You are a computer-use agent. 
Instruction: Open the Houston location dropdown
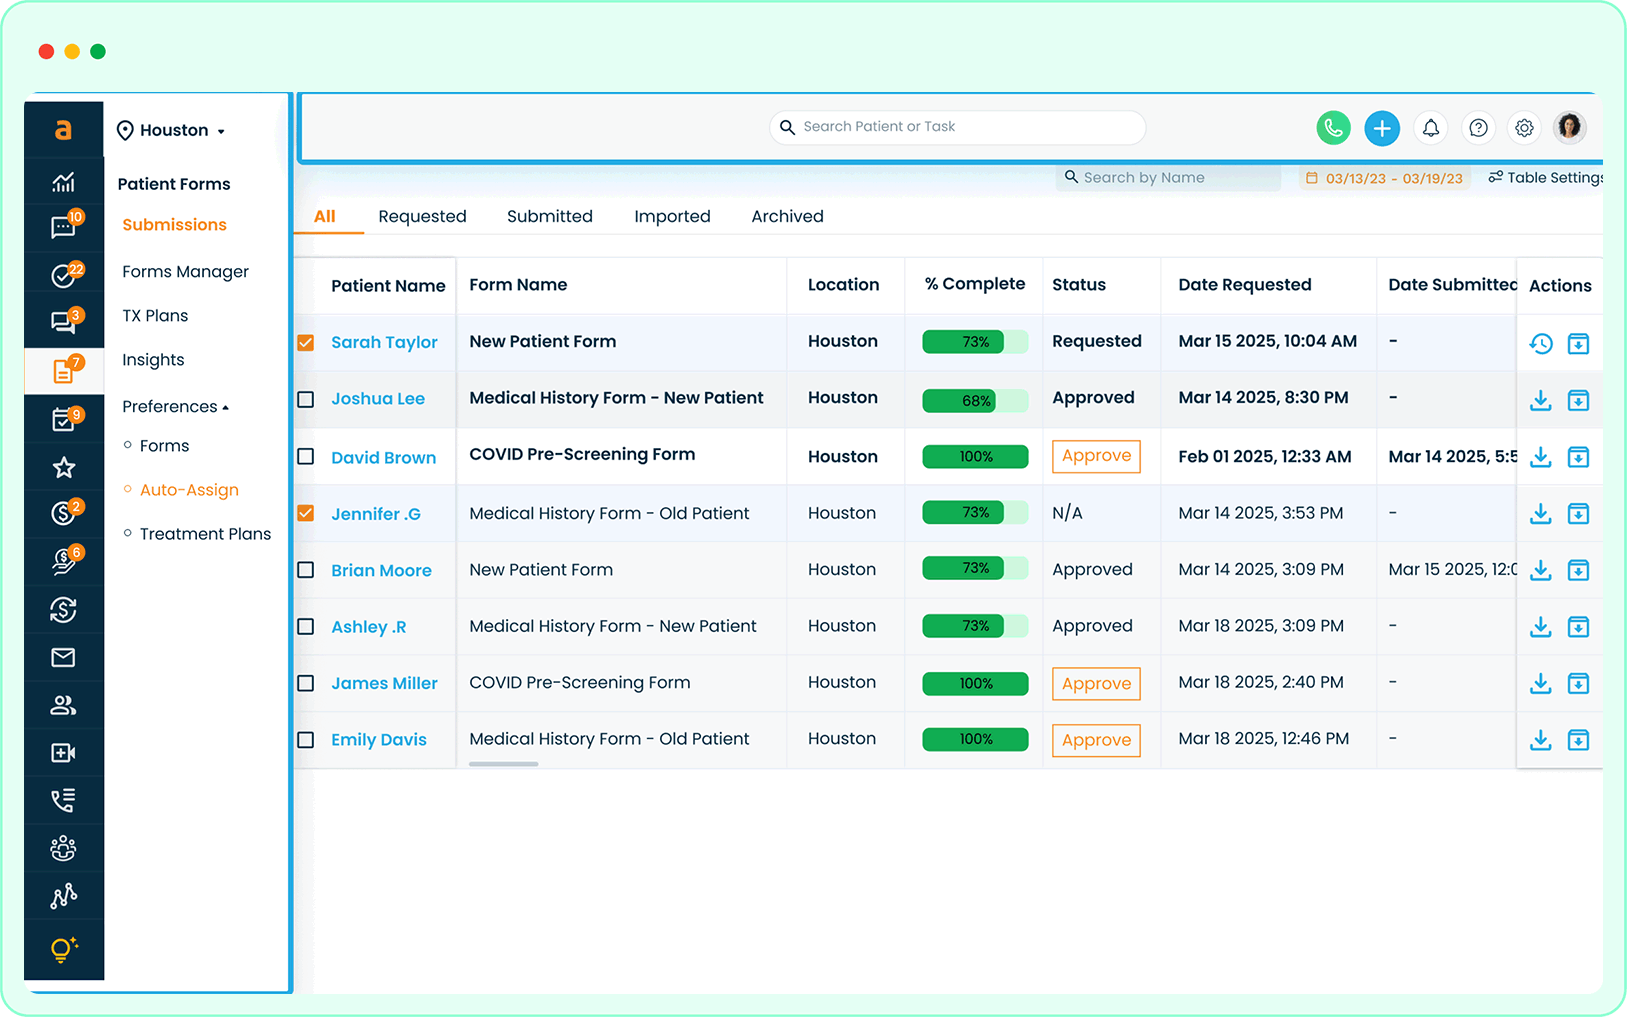coord(172,131)
